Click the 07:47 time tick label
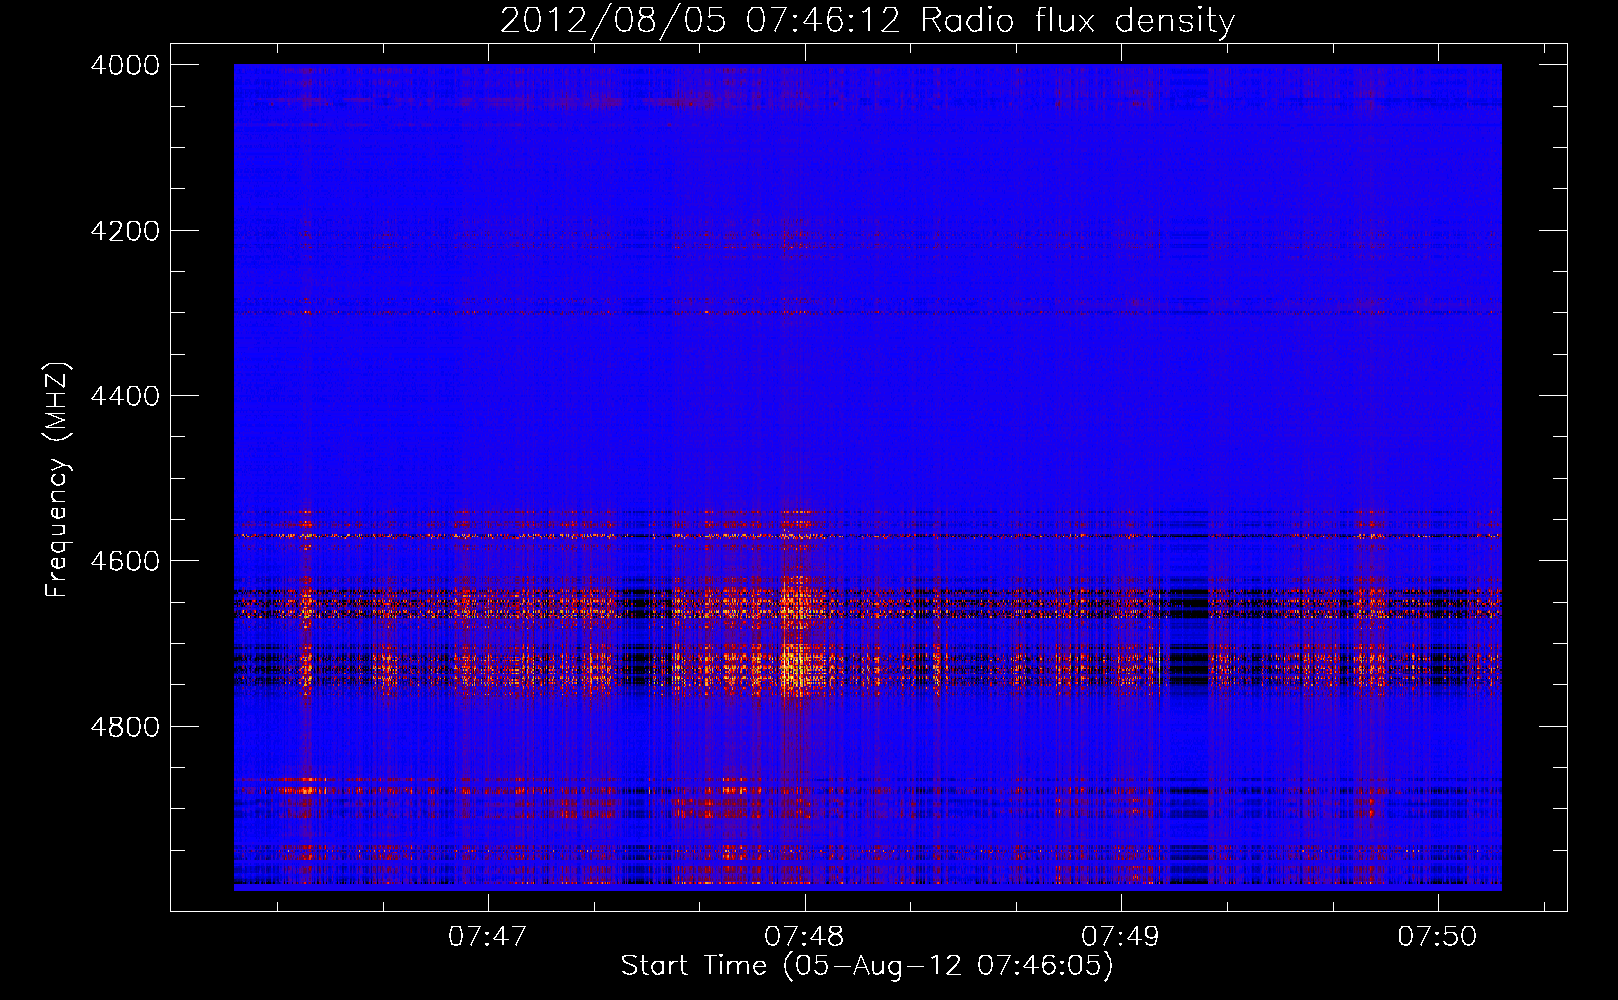 (487, 936)
